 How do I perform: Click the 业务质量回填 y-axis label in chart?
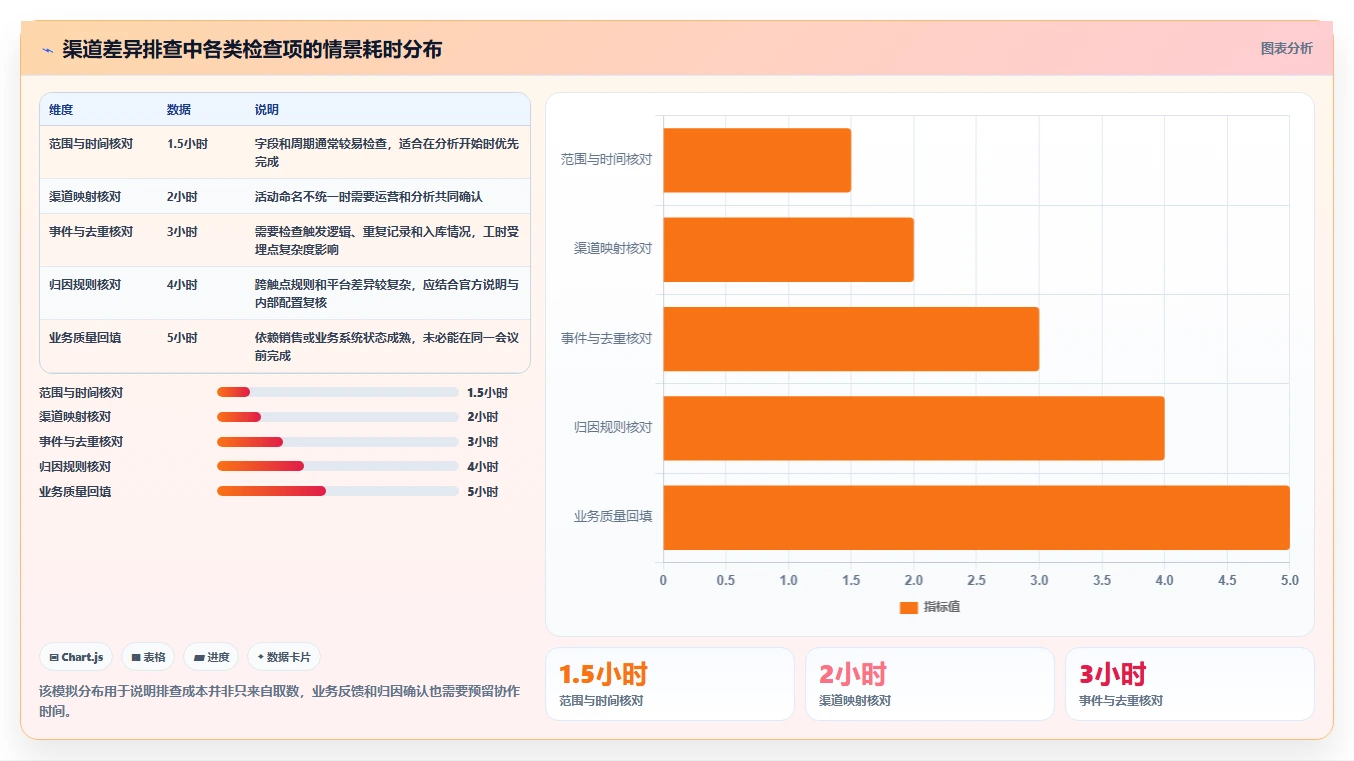(x=613, y=517)
